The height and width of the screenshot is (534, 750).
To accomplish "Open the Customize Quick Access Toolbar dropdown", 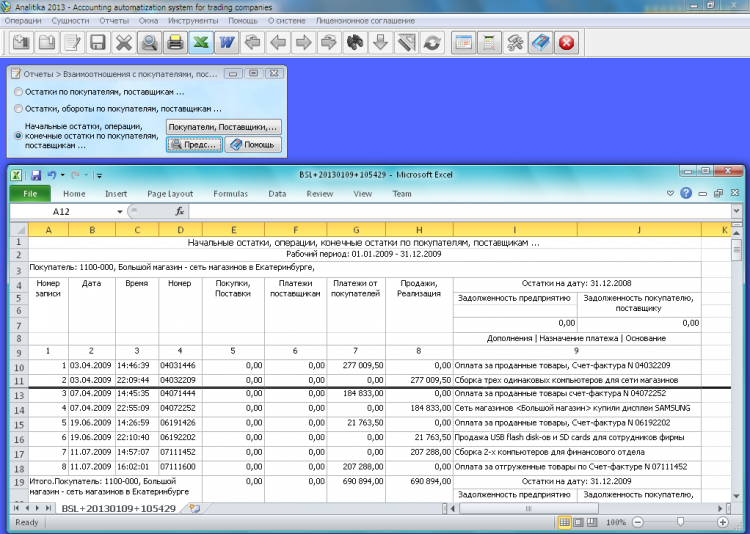I will 100,175.
